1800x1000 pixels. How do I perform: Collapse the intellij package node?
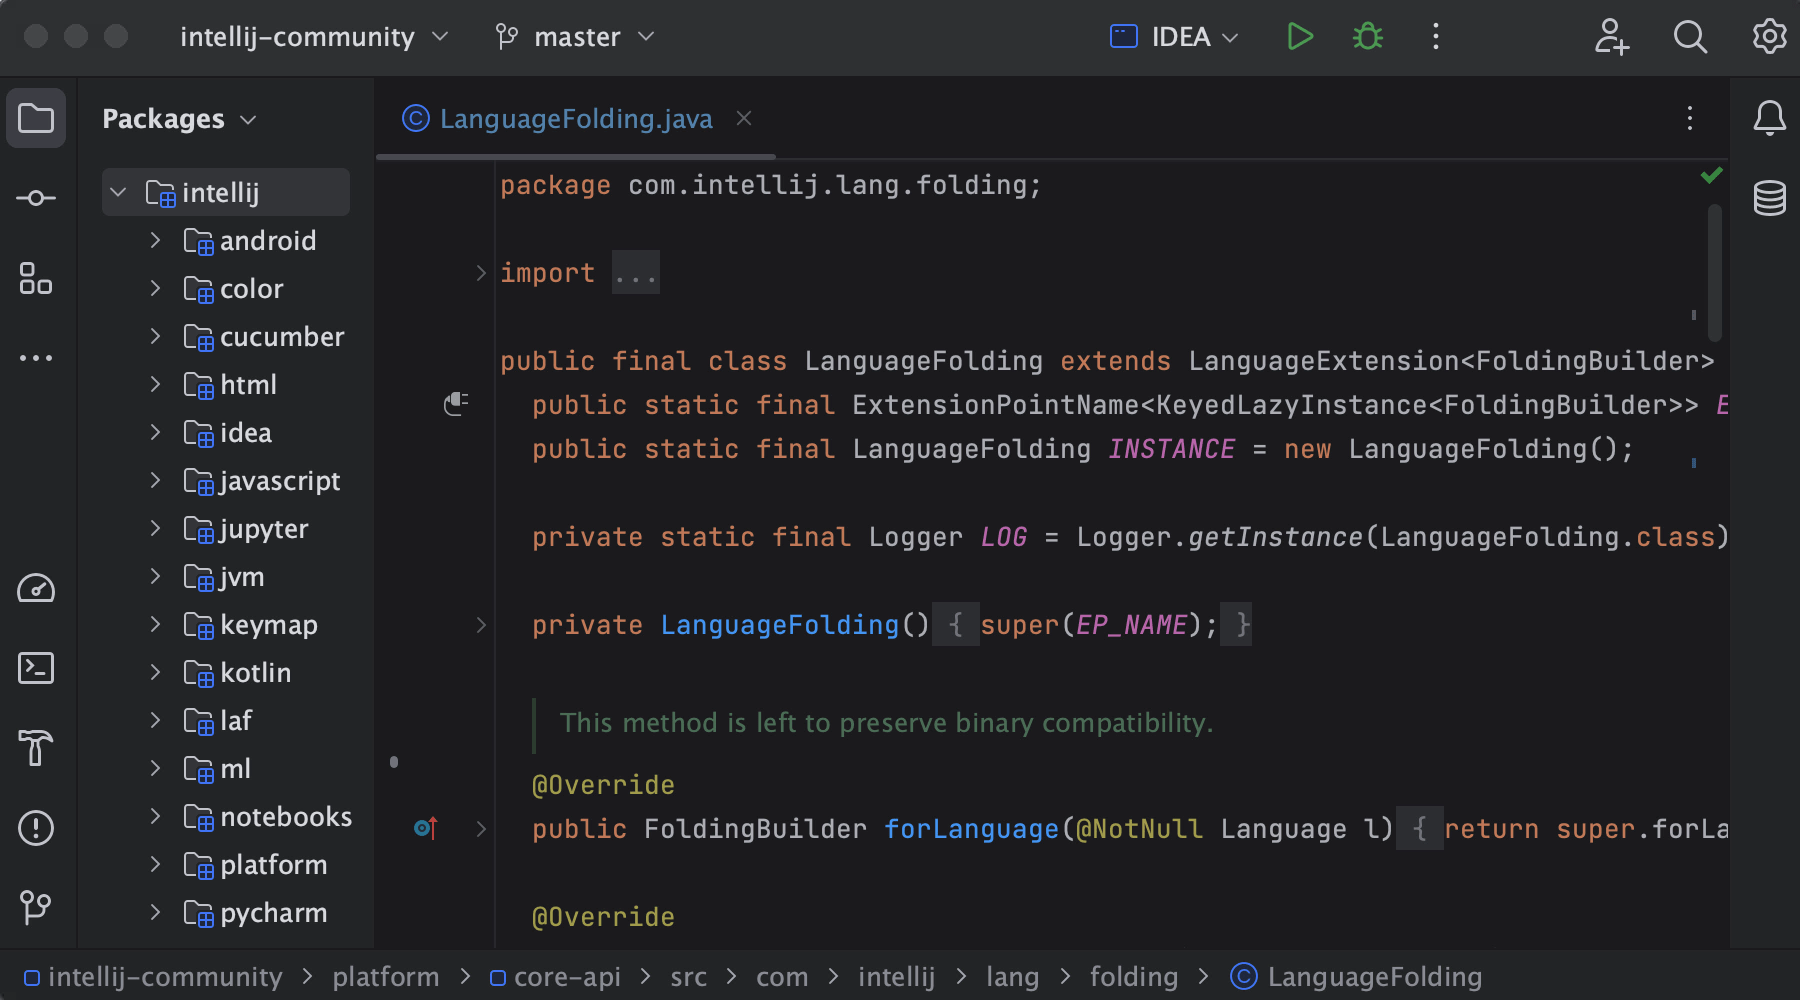[x=119, y=192]
